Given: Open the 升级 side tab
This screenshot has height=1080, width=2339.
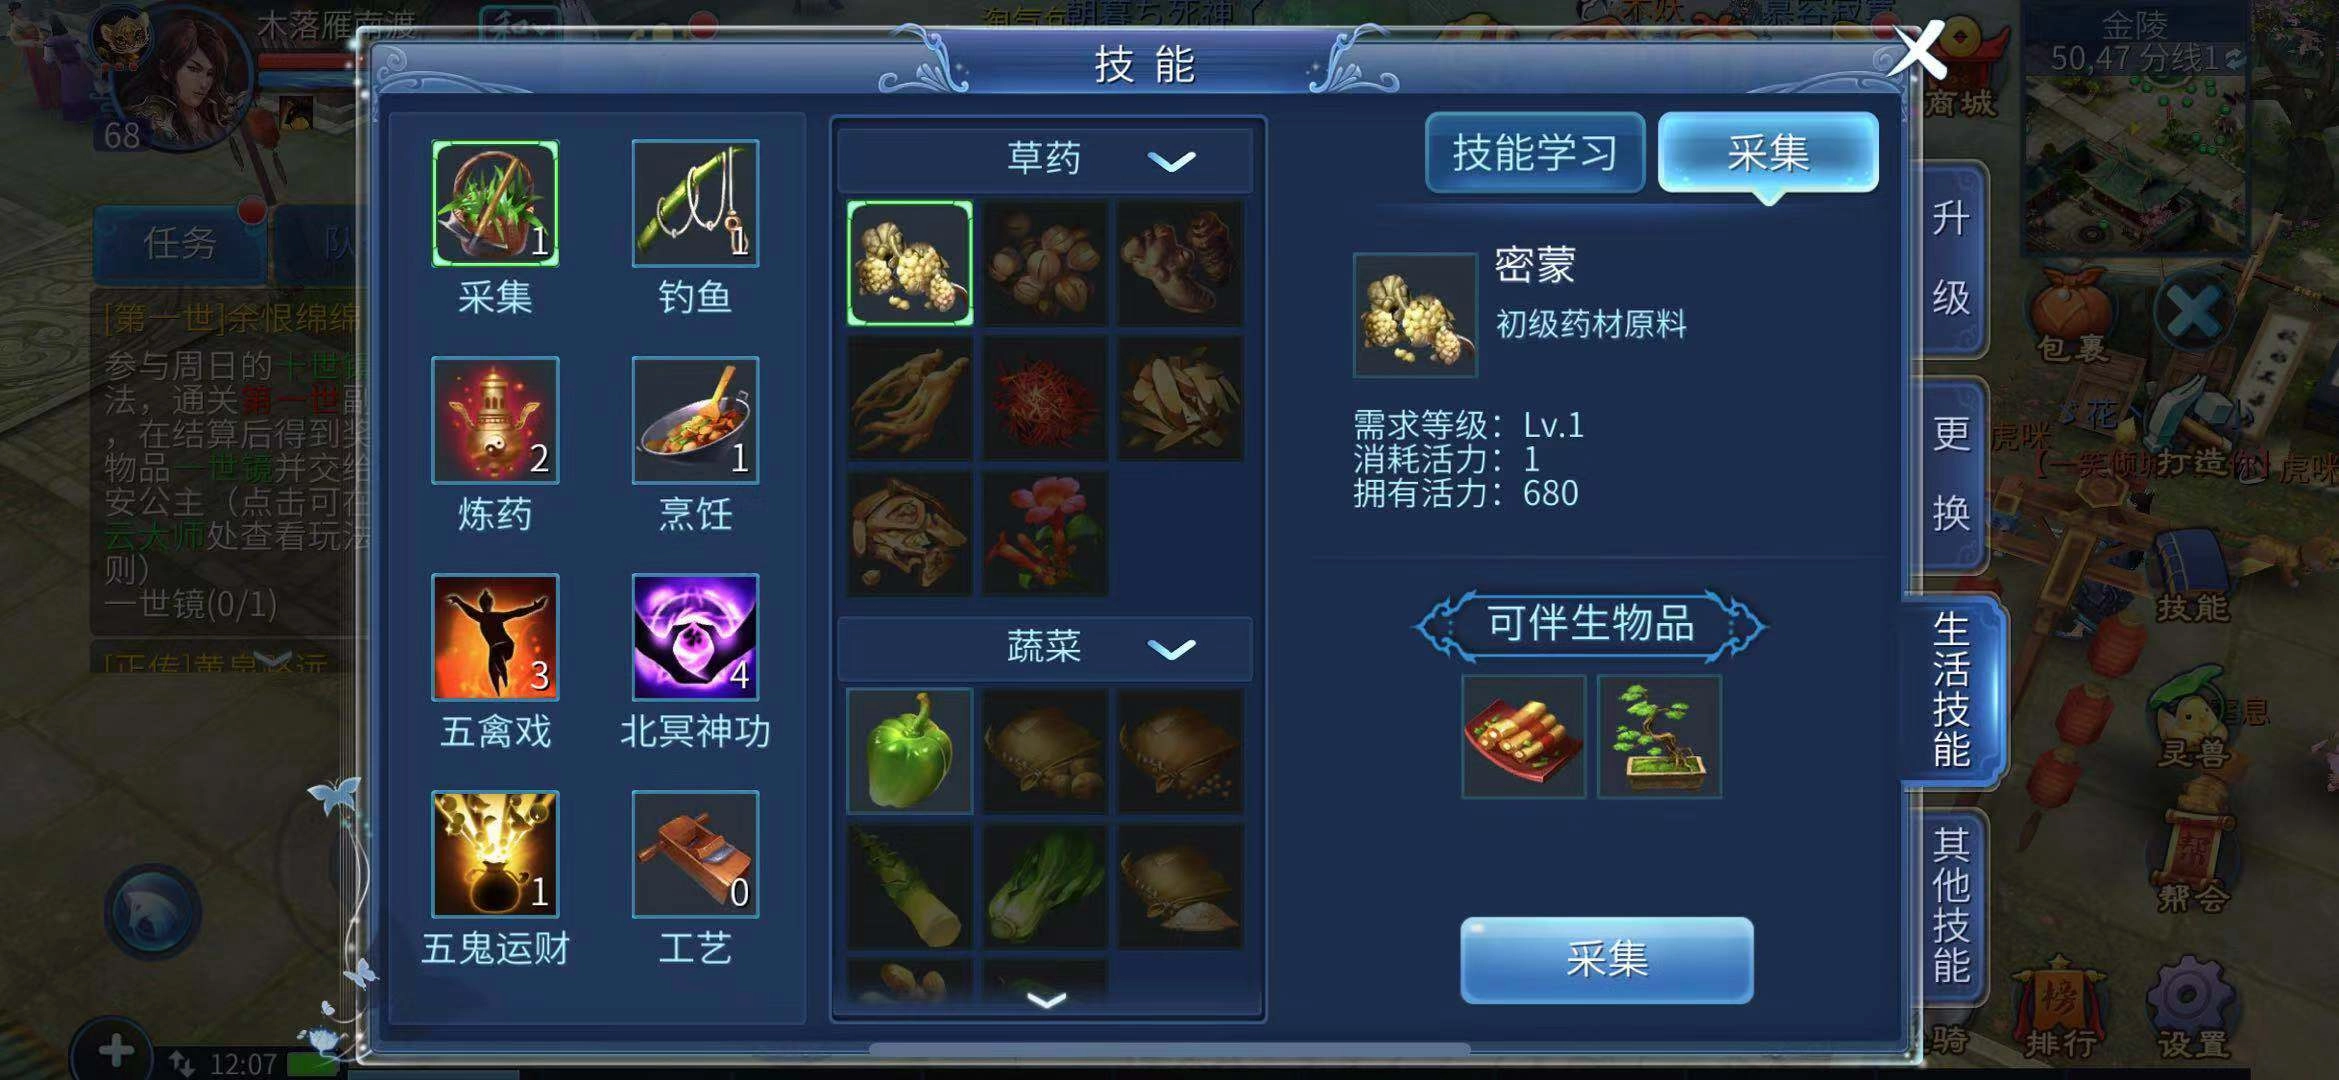Looking at the screenshot, I should point(1951,259).
